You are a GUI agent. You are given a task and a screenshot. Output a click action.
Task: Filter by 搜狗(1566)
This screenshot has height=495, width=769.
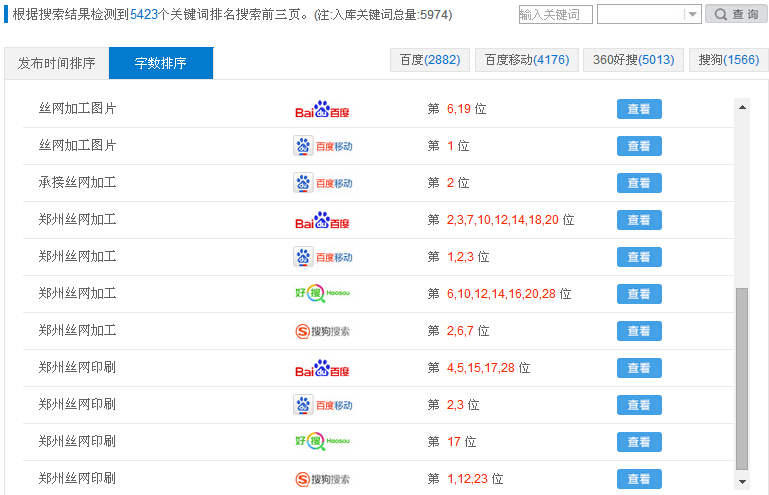point(728,60)
